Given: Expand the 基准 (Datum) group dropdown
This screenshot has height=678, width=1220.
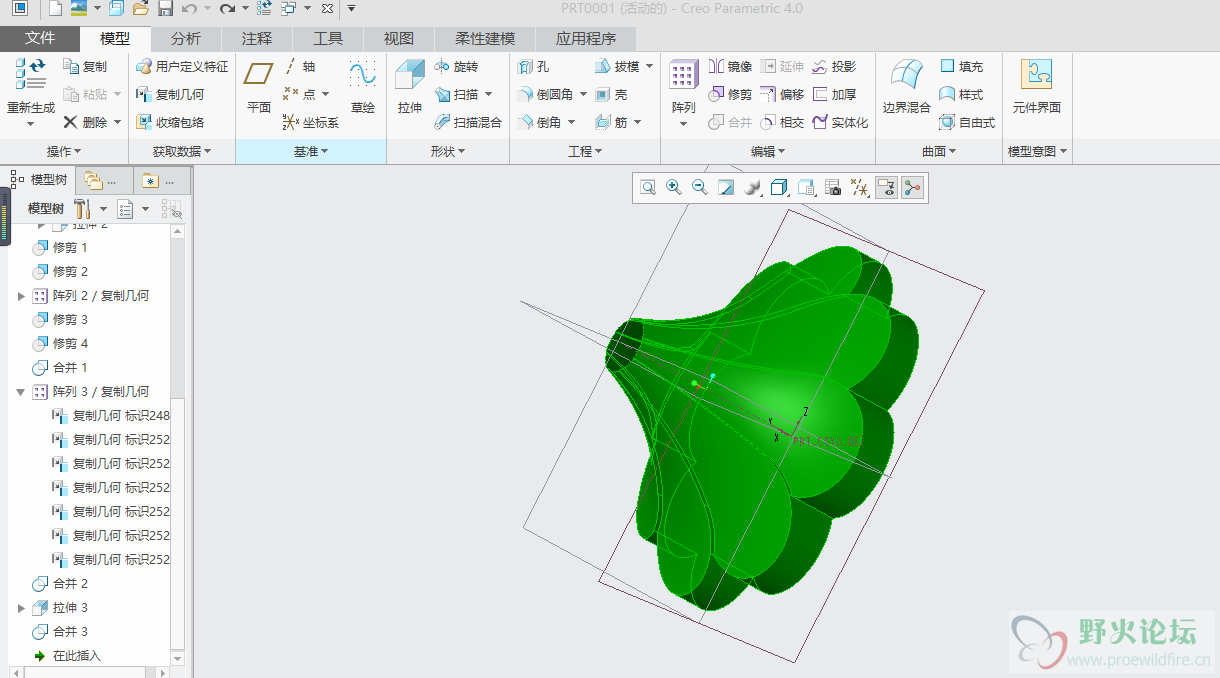Looking at the screenshot, I should click(x=311, y=151).
